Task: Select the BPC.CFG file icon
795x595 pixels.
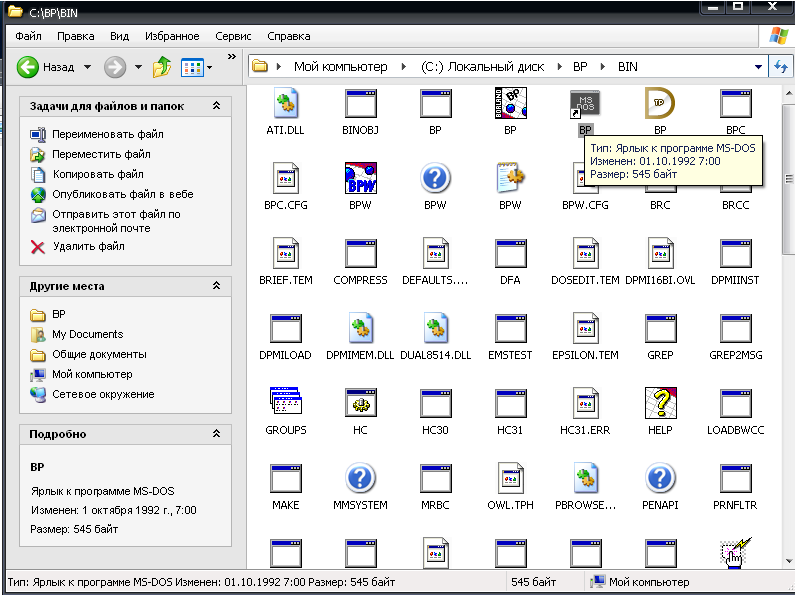Action: (285, 178)
